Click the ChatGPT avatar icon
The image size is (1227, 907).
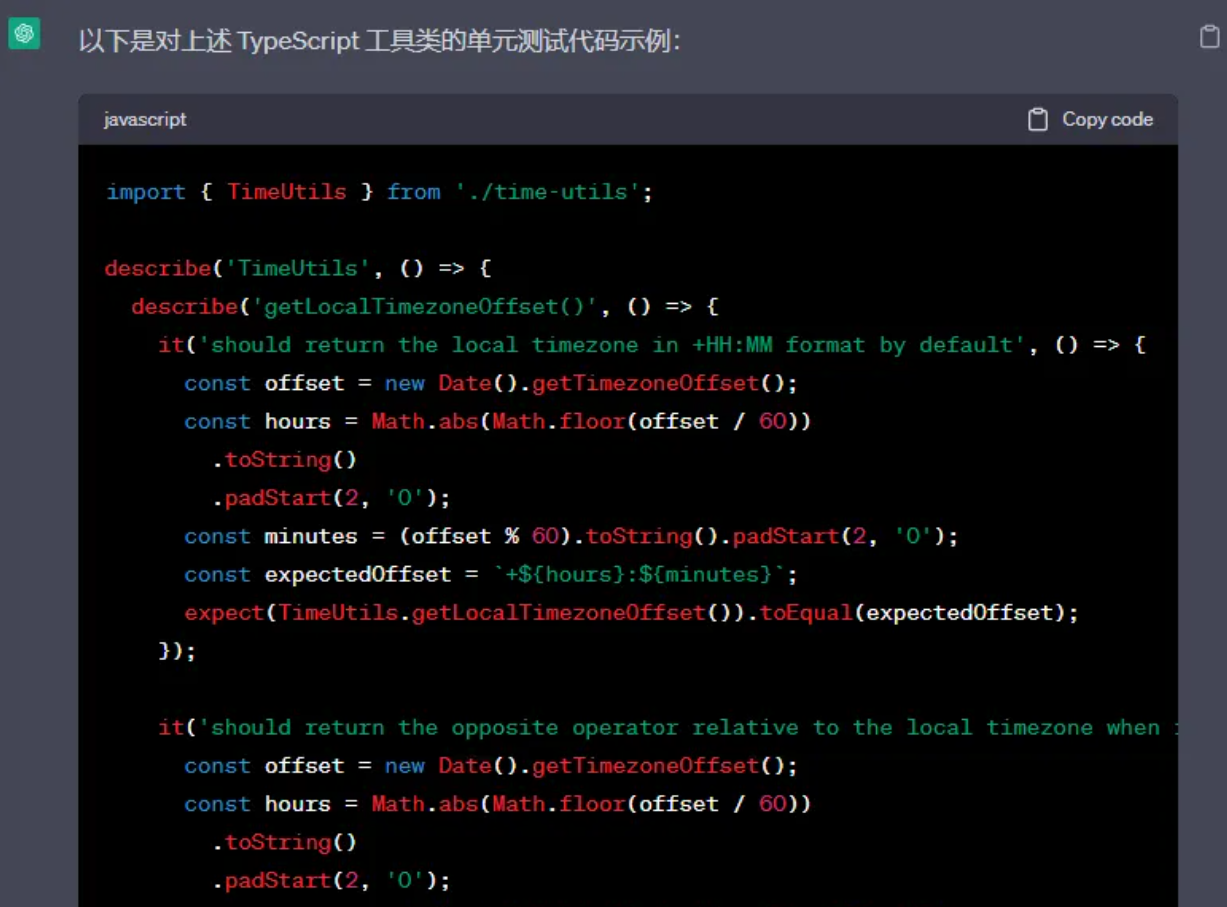[24, 34]
